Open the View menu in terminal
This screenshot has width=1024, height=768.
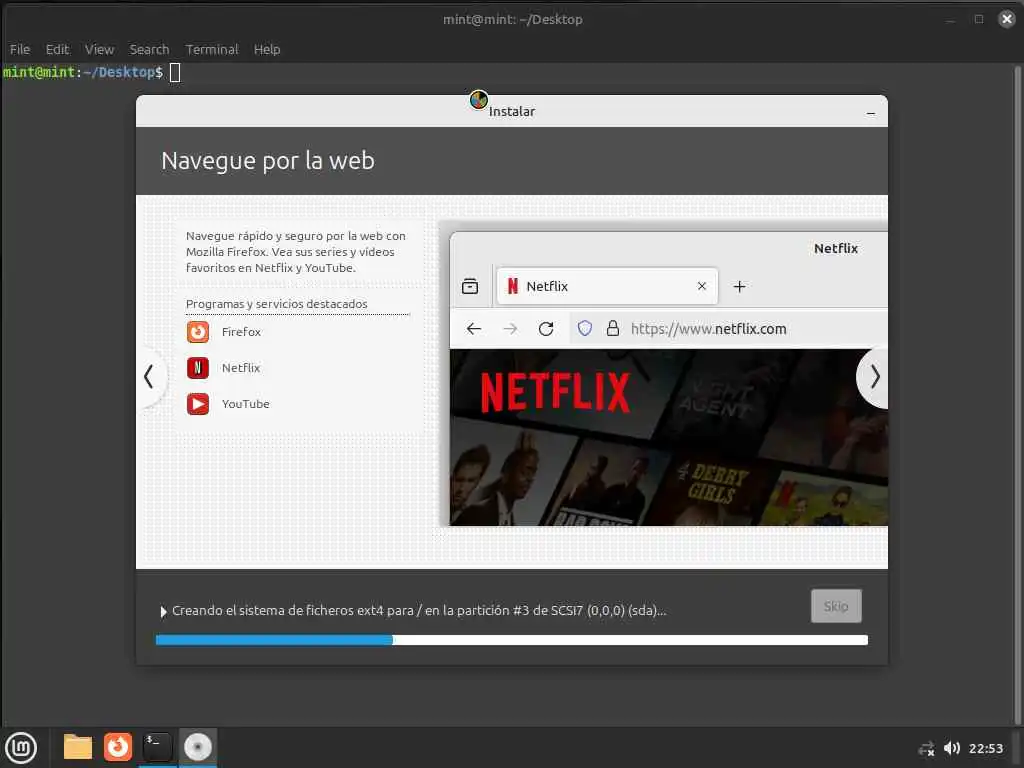coord(99,50)
